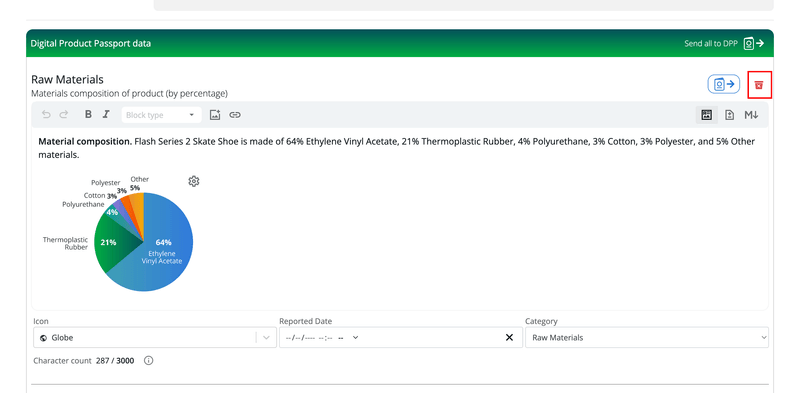Image resolution: width=800 pixels, height=393 pixels.
Task: Toggle bold formatting
Action: tap(88, 114)
